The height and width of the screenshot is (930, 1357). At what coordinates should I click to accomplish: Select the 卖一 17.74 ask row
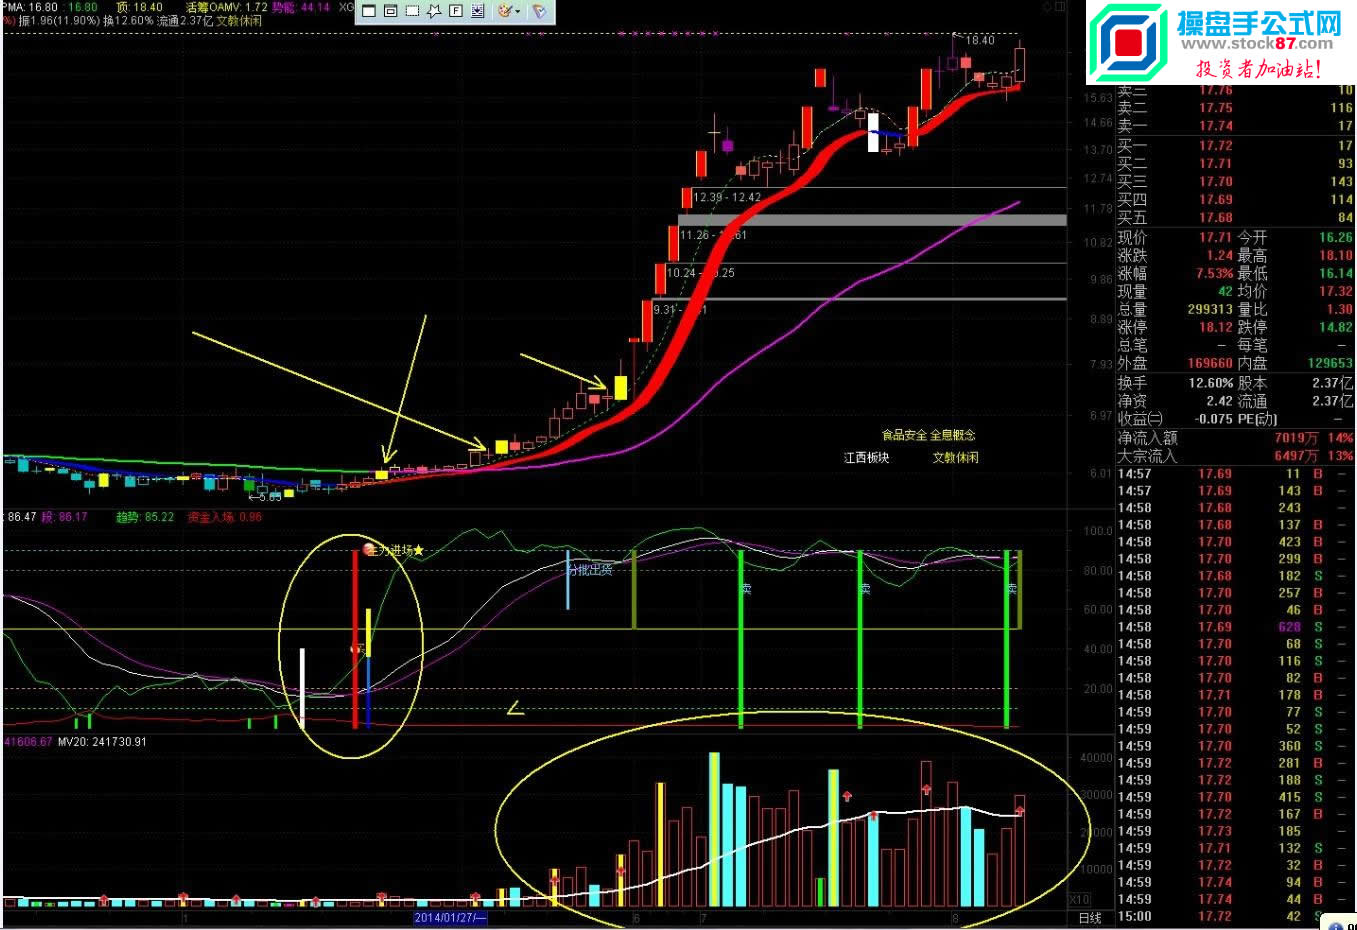(x=1235, y=126)
